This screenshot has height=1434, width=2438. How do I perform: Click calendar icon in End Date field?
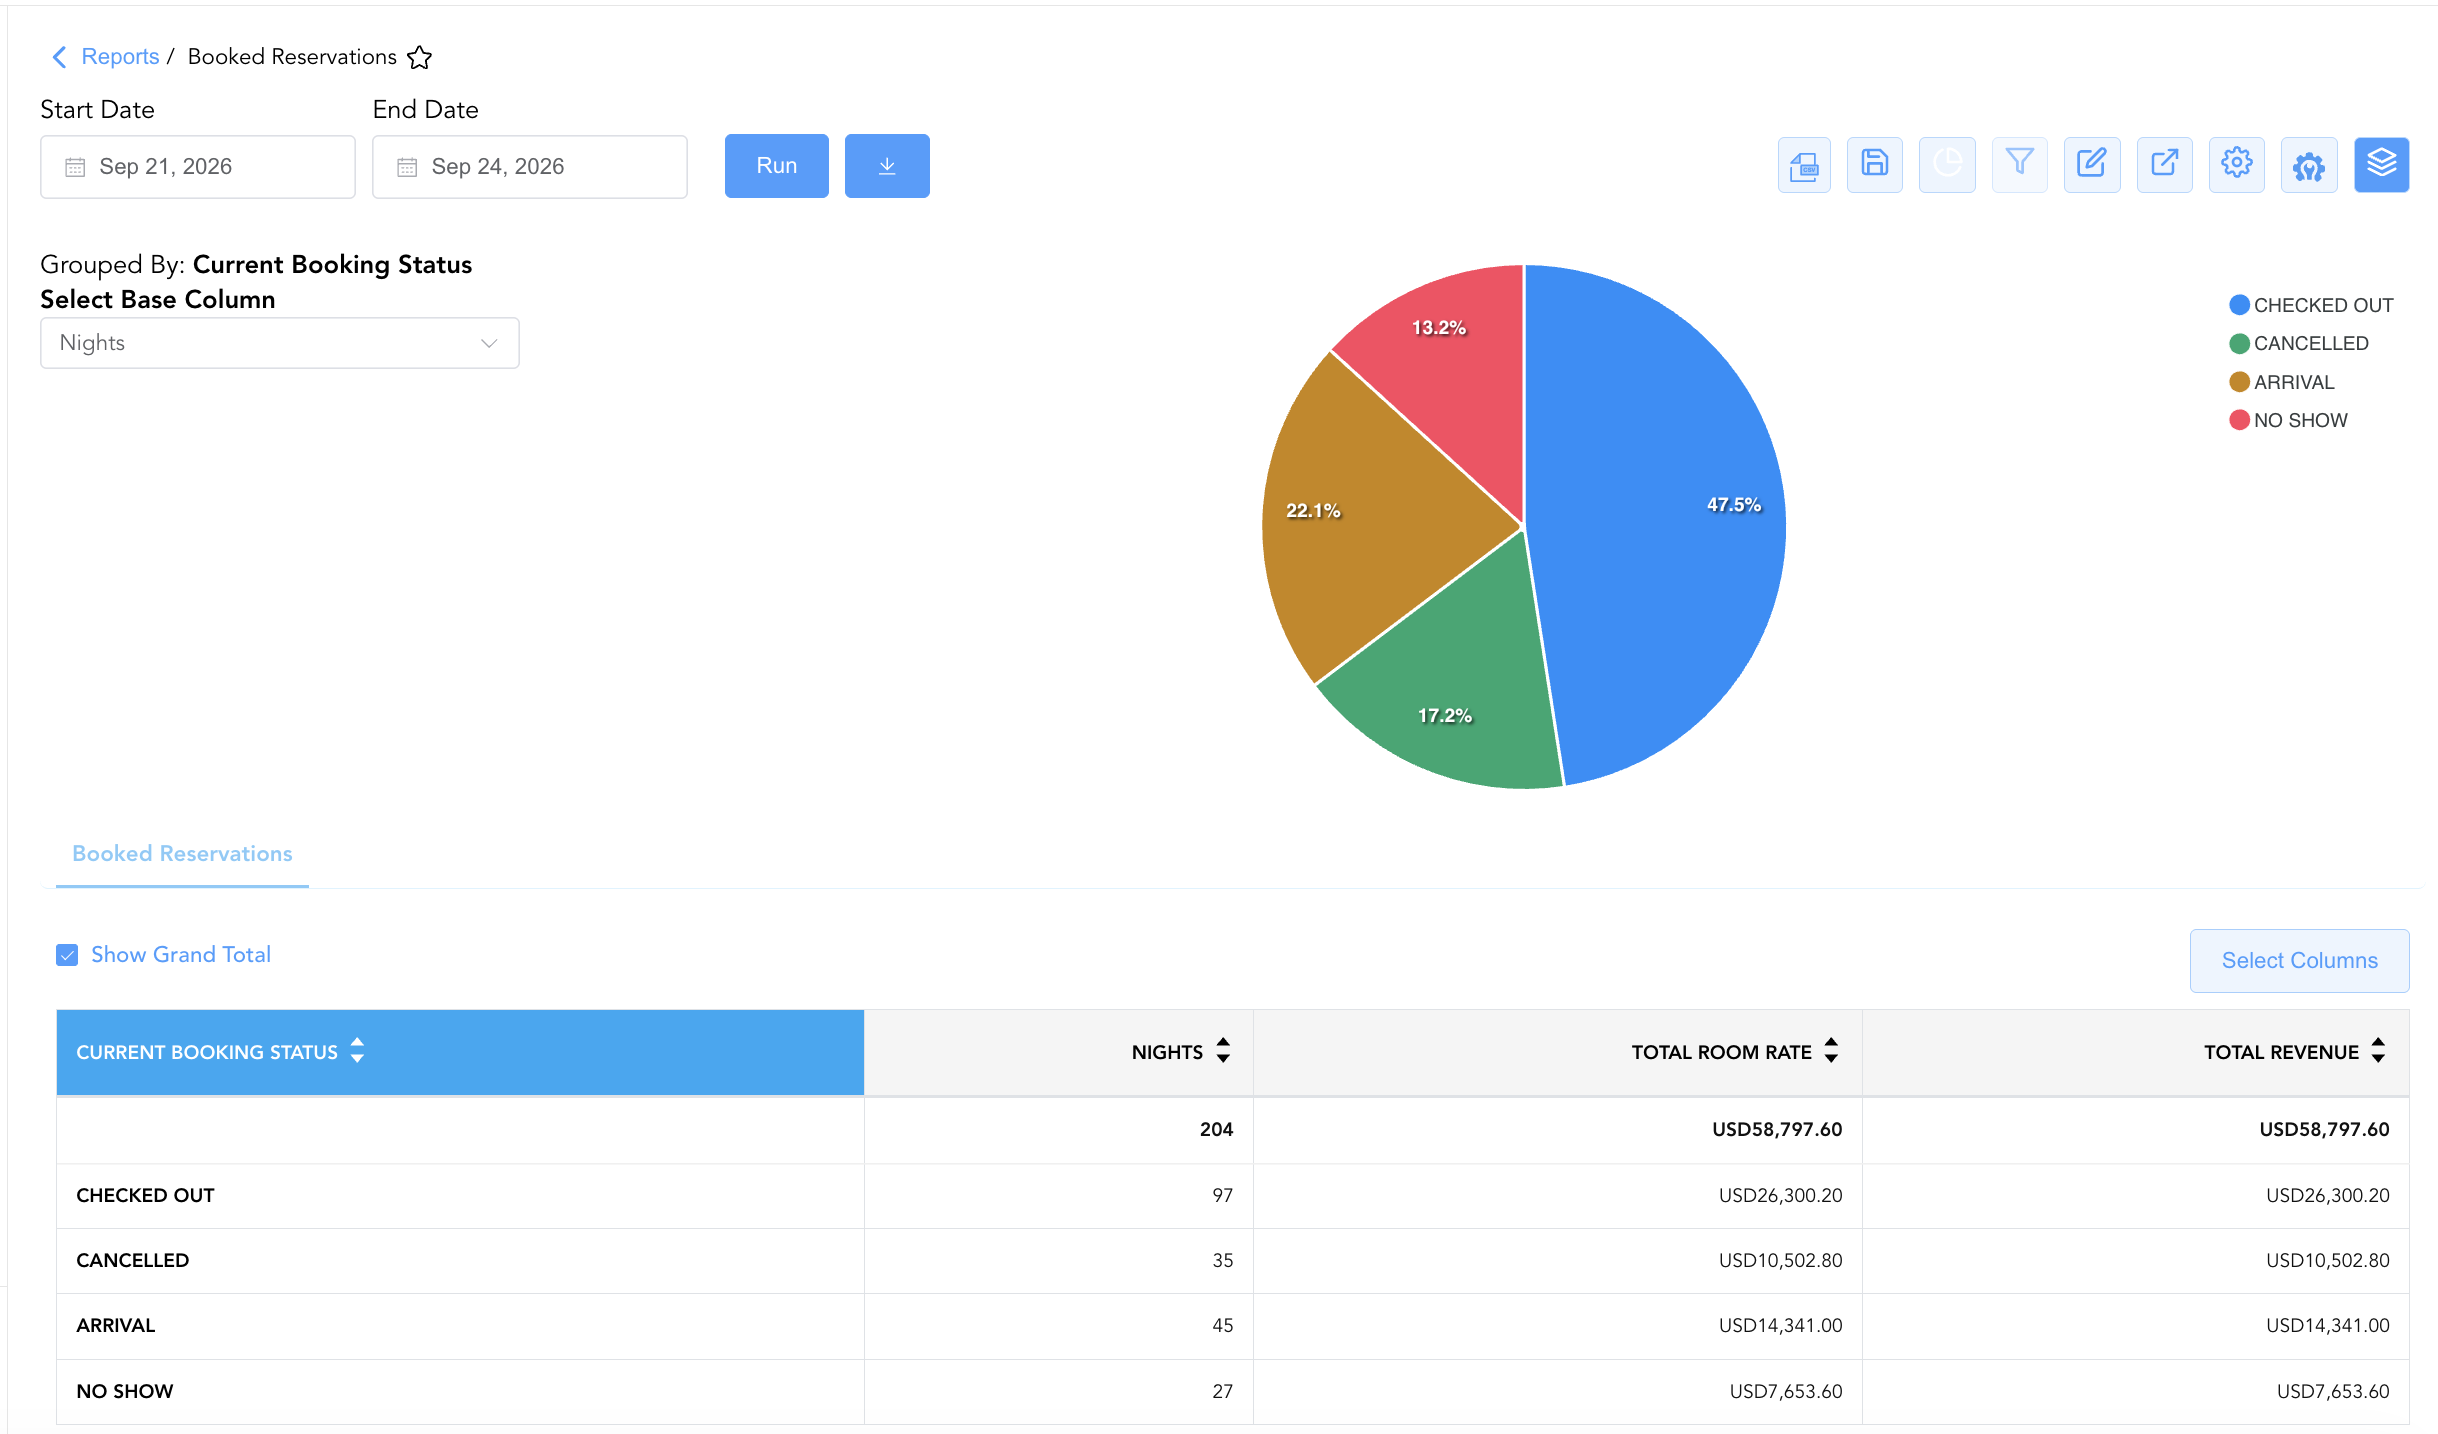[407, 167]
